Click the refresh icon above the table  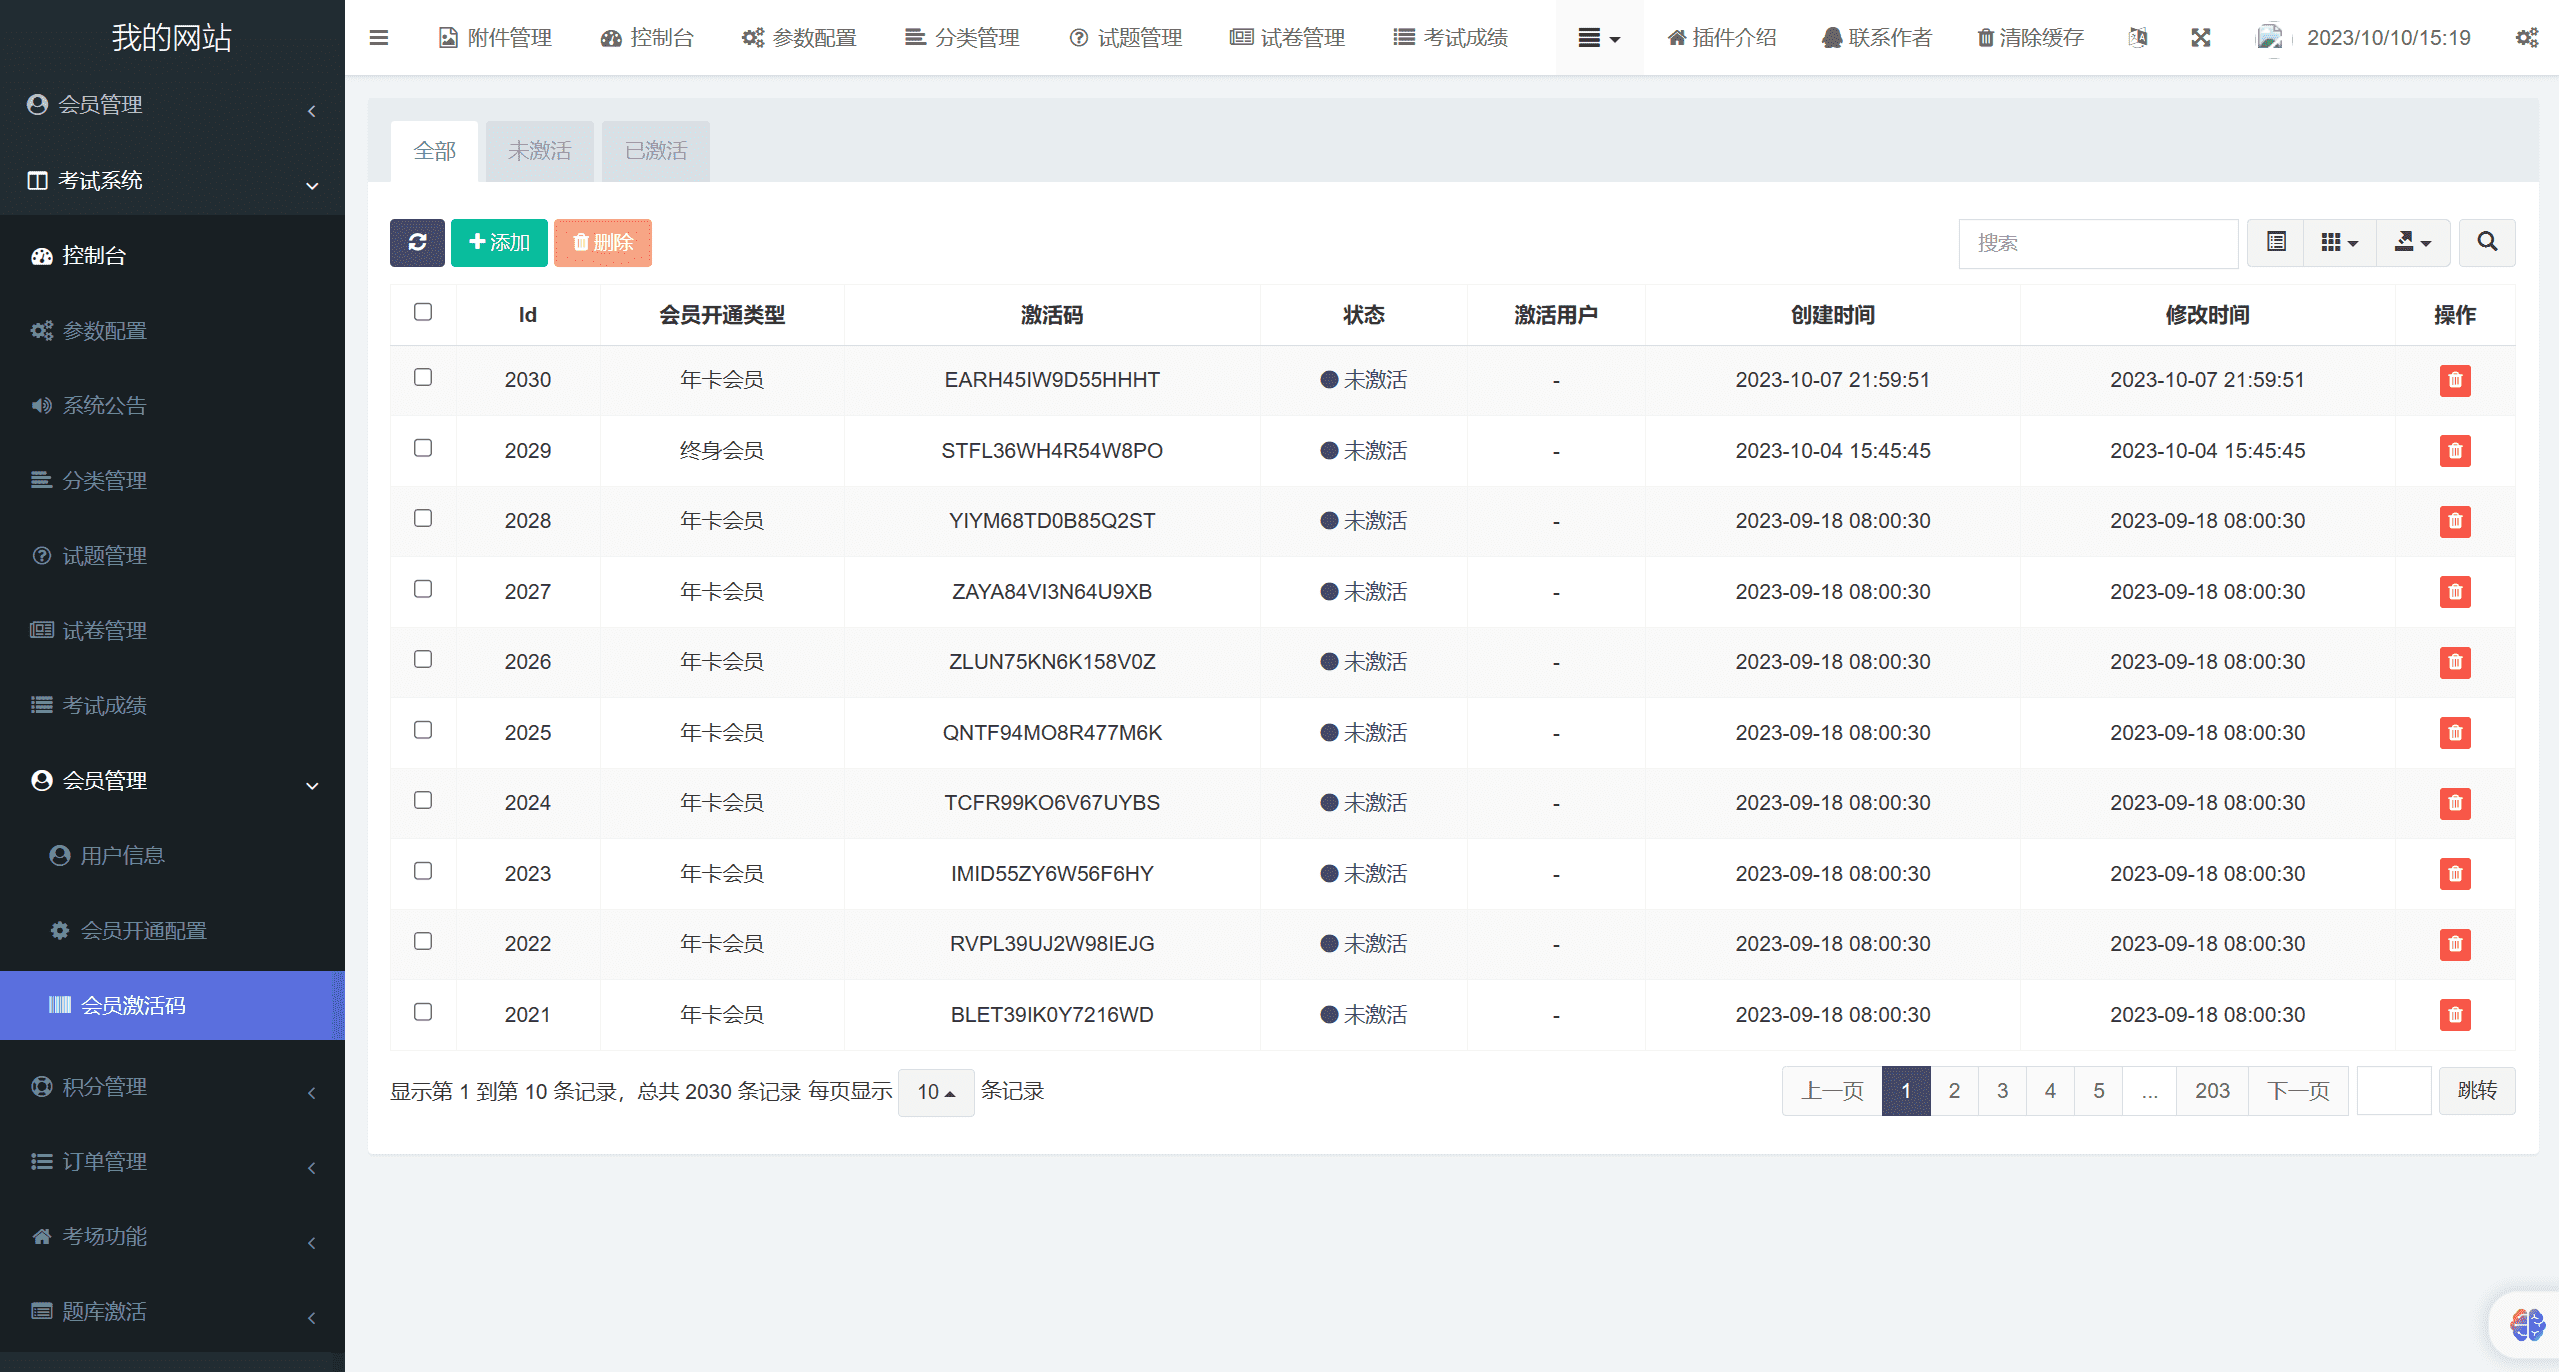coord(417,242)
